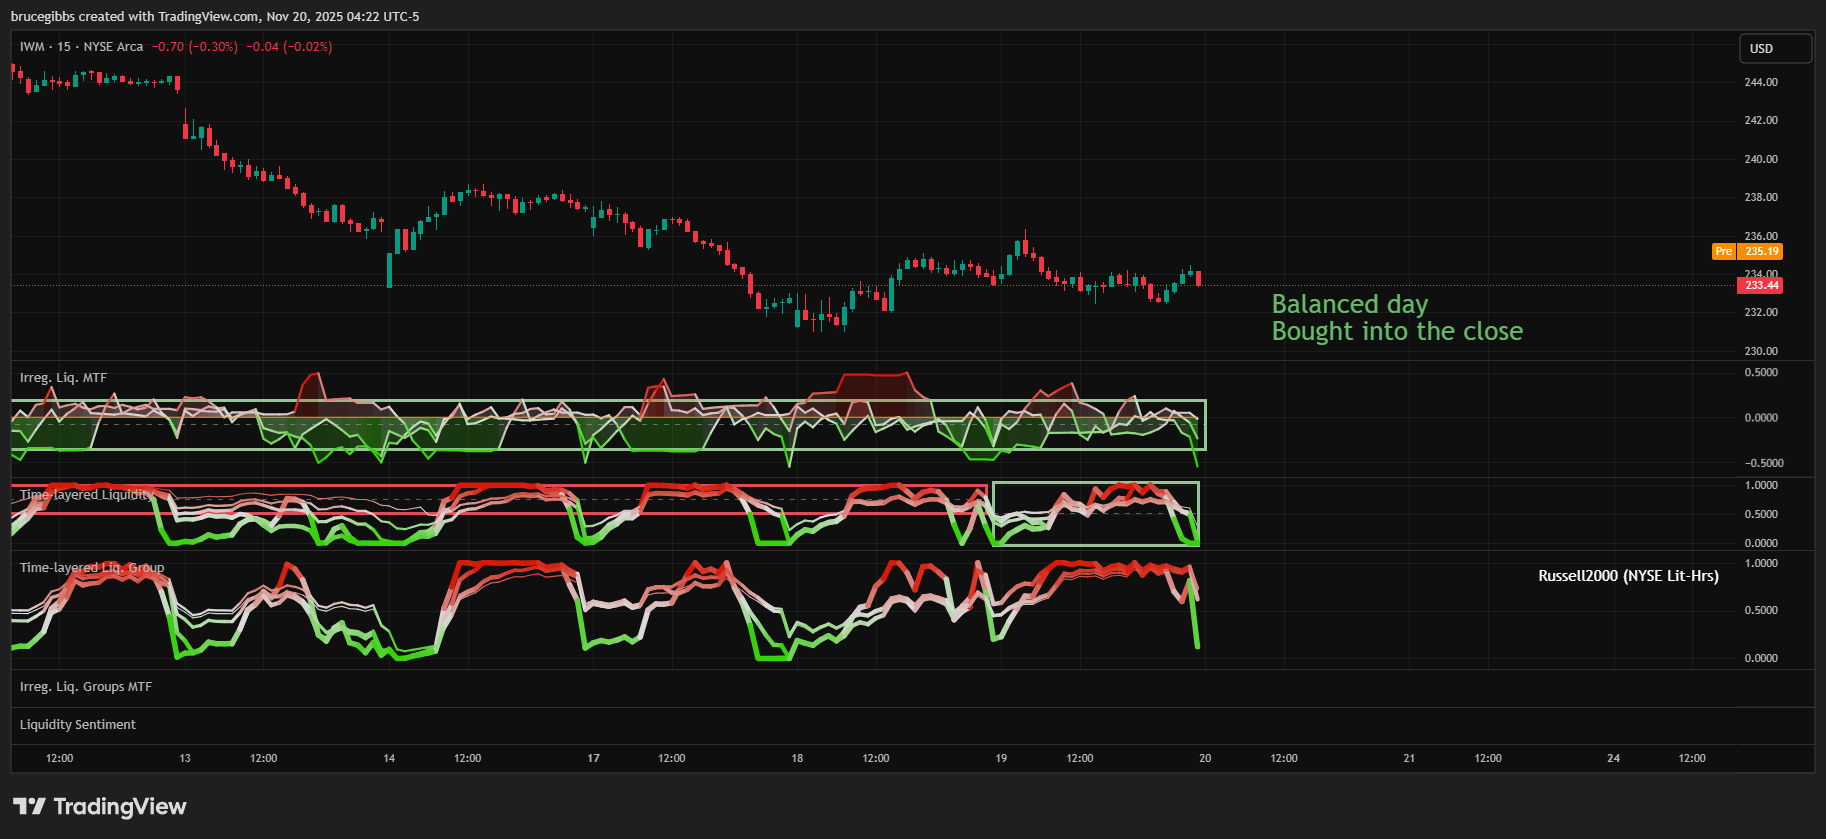Expand the Irreg. Liq. Groups MTF pane

(86, 687)
